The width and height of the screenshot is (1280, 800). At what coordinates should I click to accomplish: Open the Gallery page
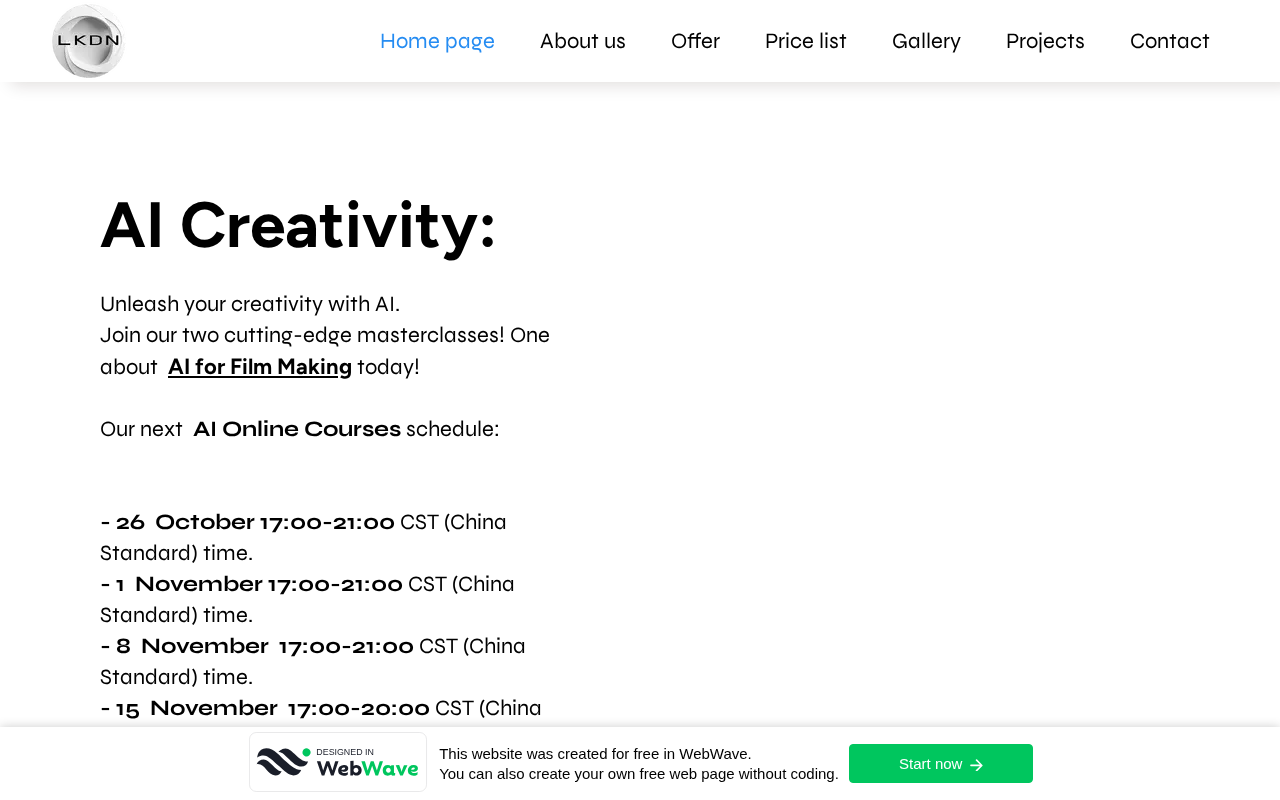(x=926, y=41)
